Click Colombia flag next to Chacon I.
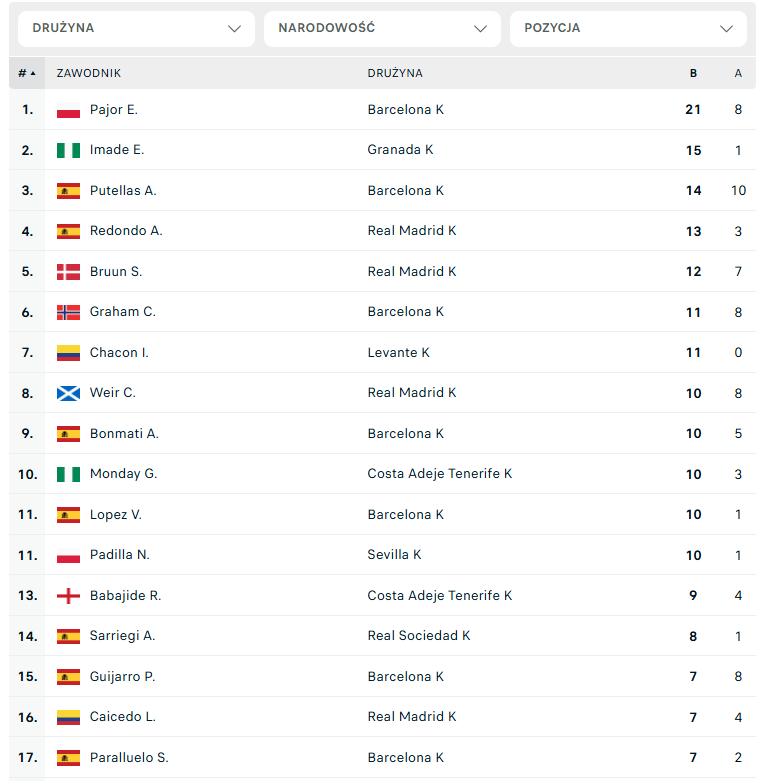 [x=68, y=353]
